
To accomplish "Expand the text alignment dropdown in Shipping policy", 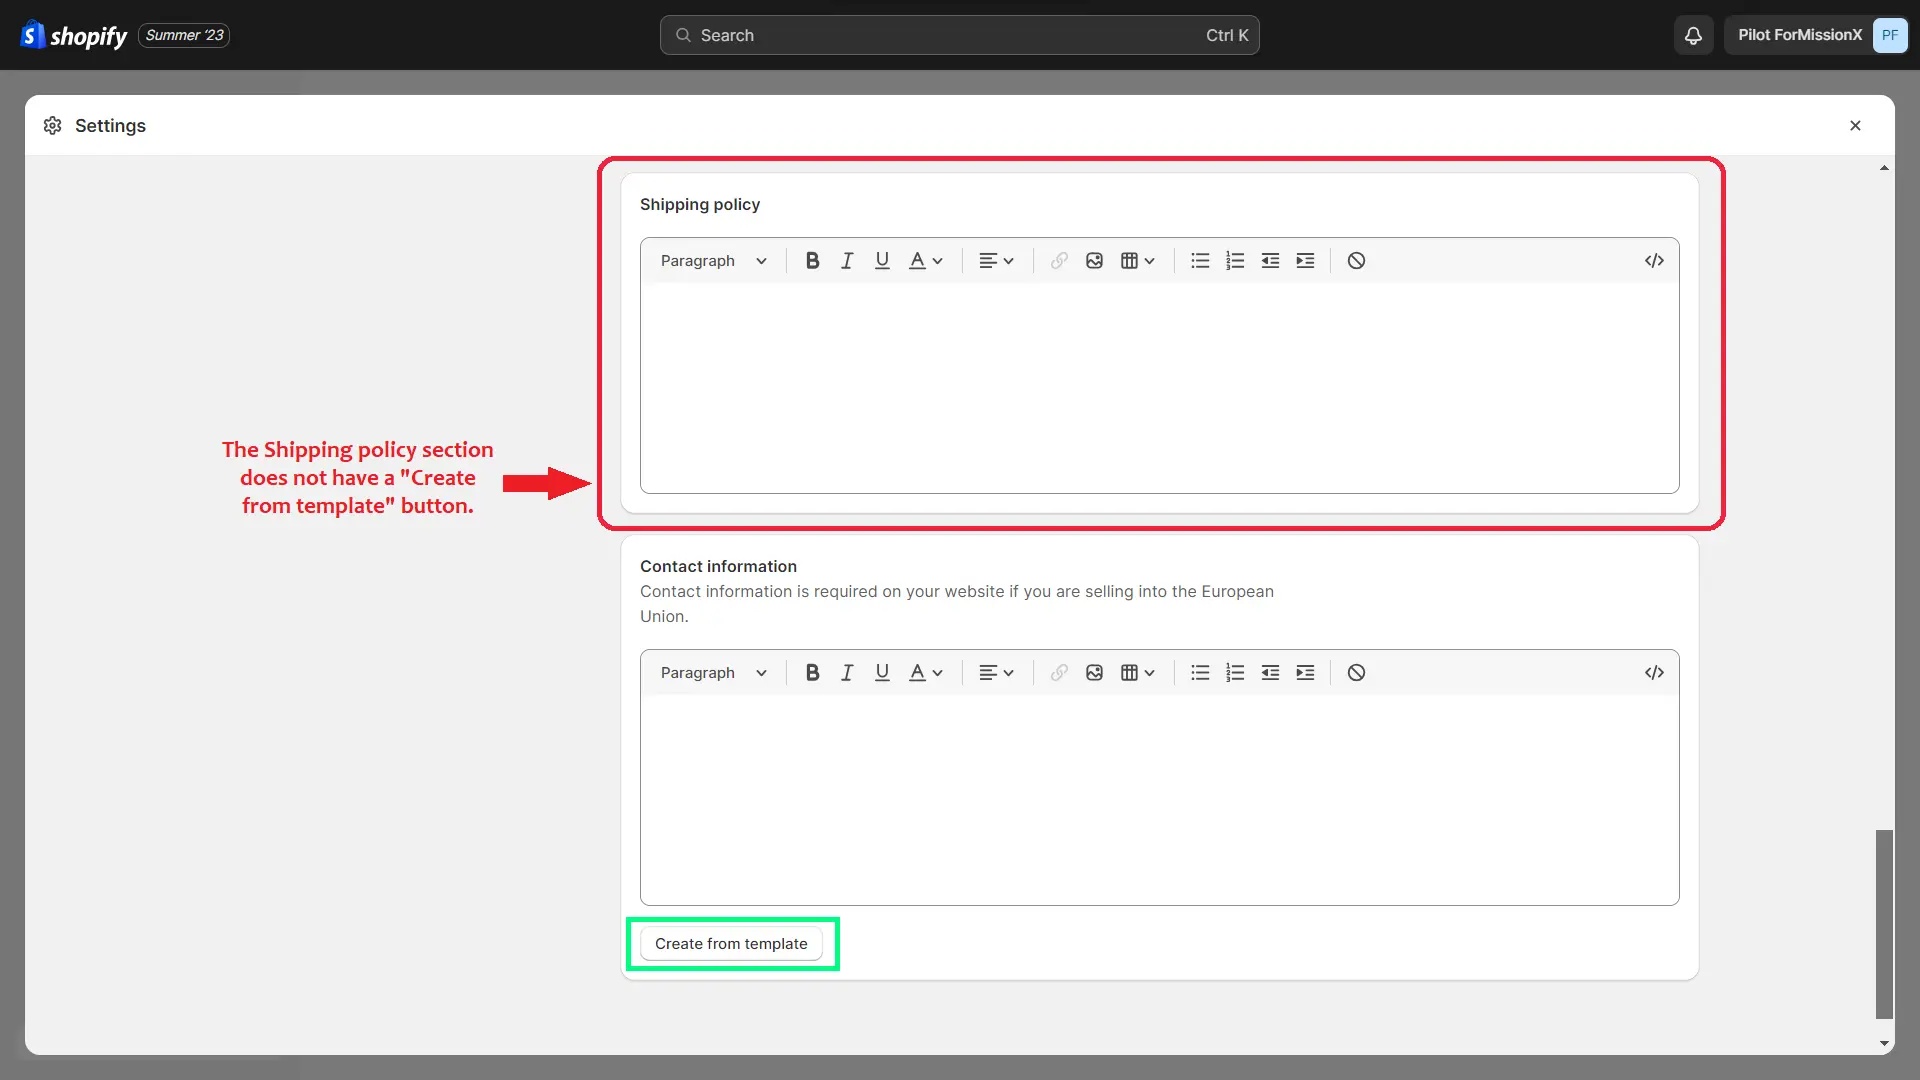I will coord(996,260).
